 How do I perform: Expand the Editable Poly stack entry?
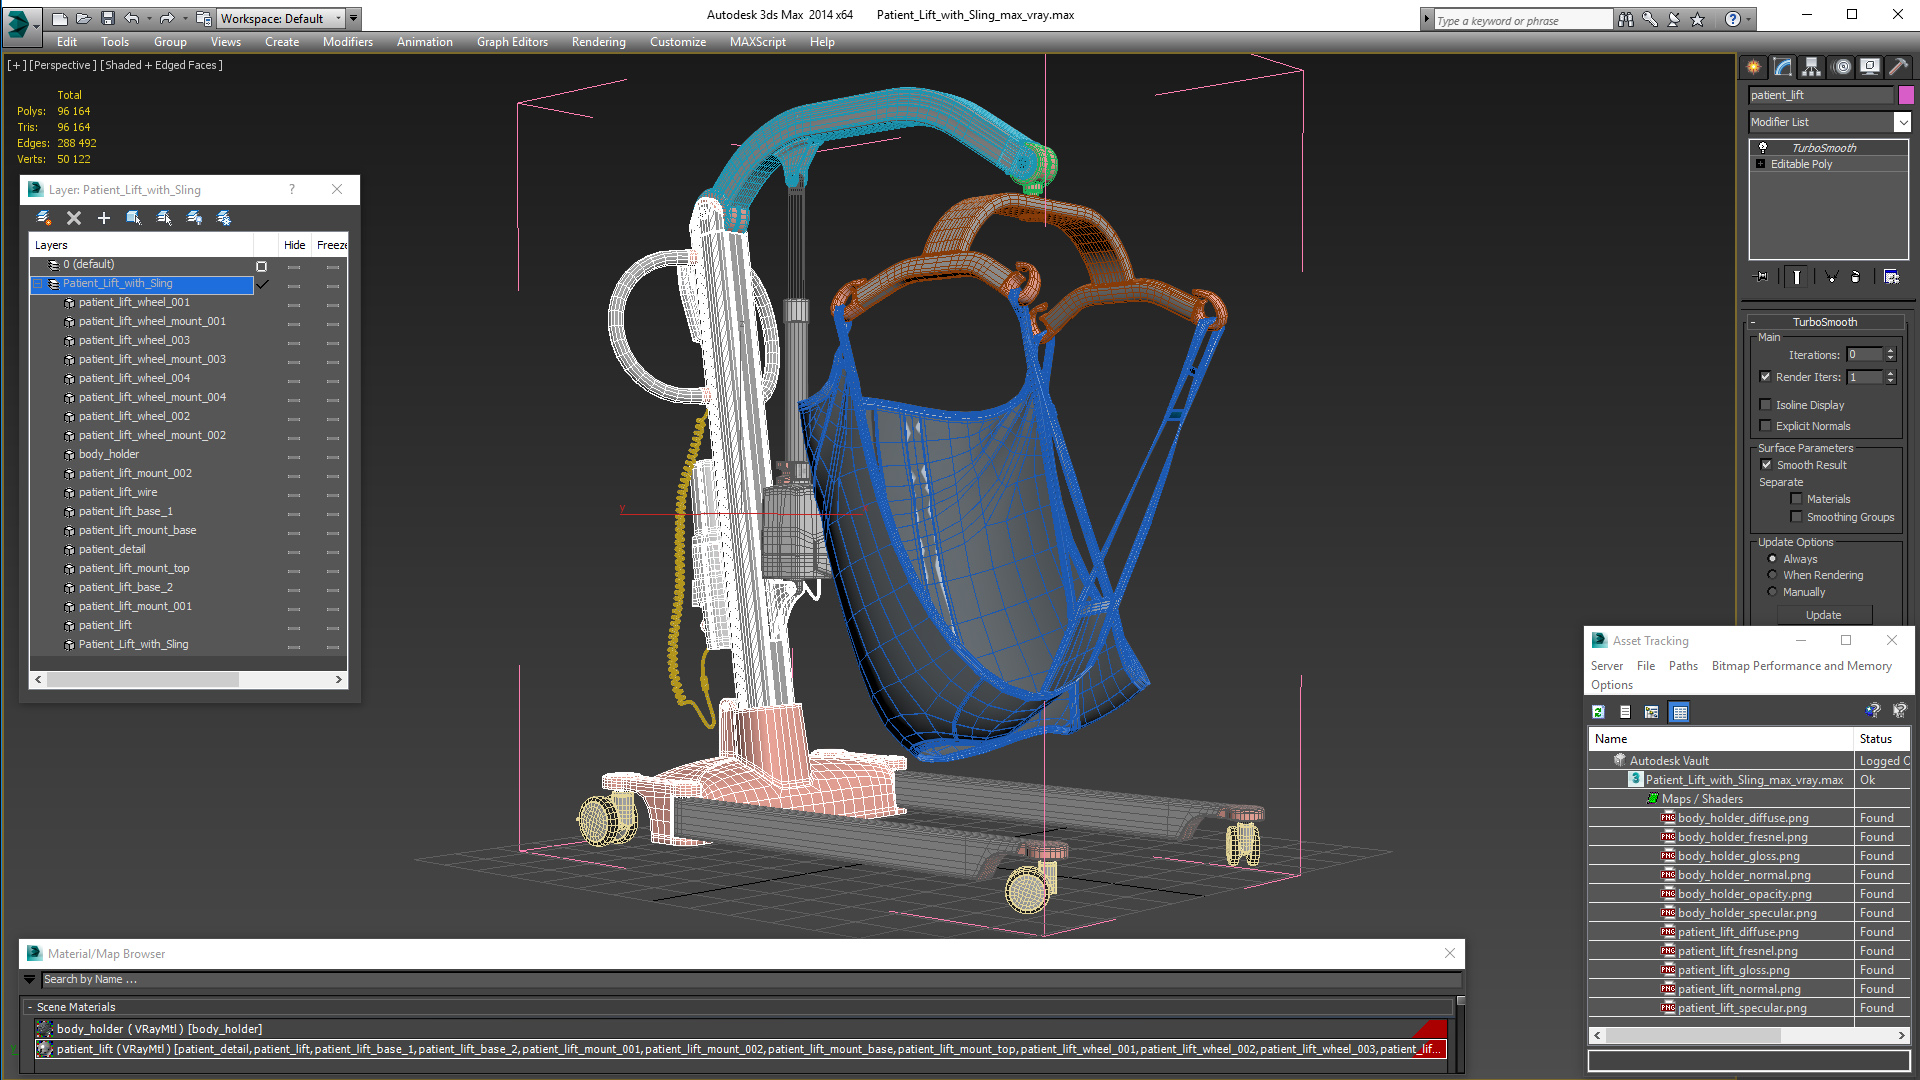pos(1761,164)
